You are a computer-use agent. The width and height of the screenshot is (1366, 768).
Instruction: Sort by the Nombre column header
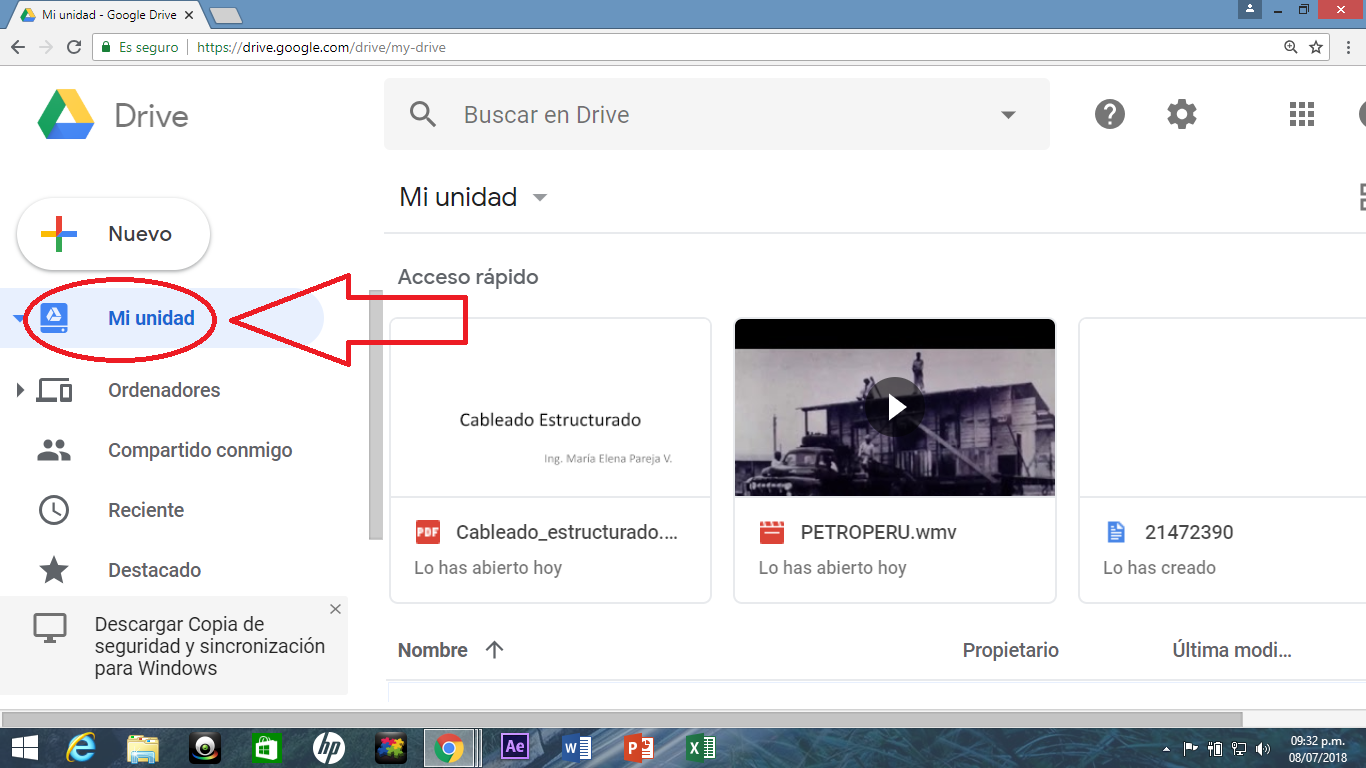[433, 650]
